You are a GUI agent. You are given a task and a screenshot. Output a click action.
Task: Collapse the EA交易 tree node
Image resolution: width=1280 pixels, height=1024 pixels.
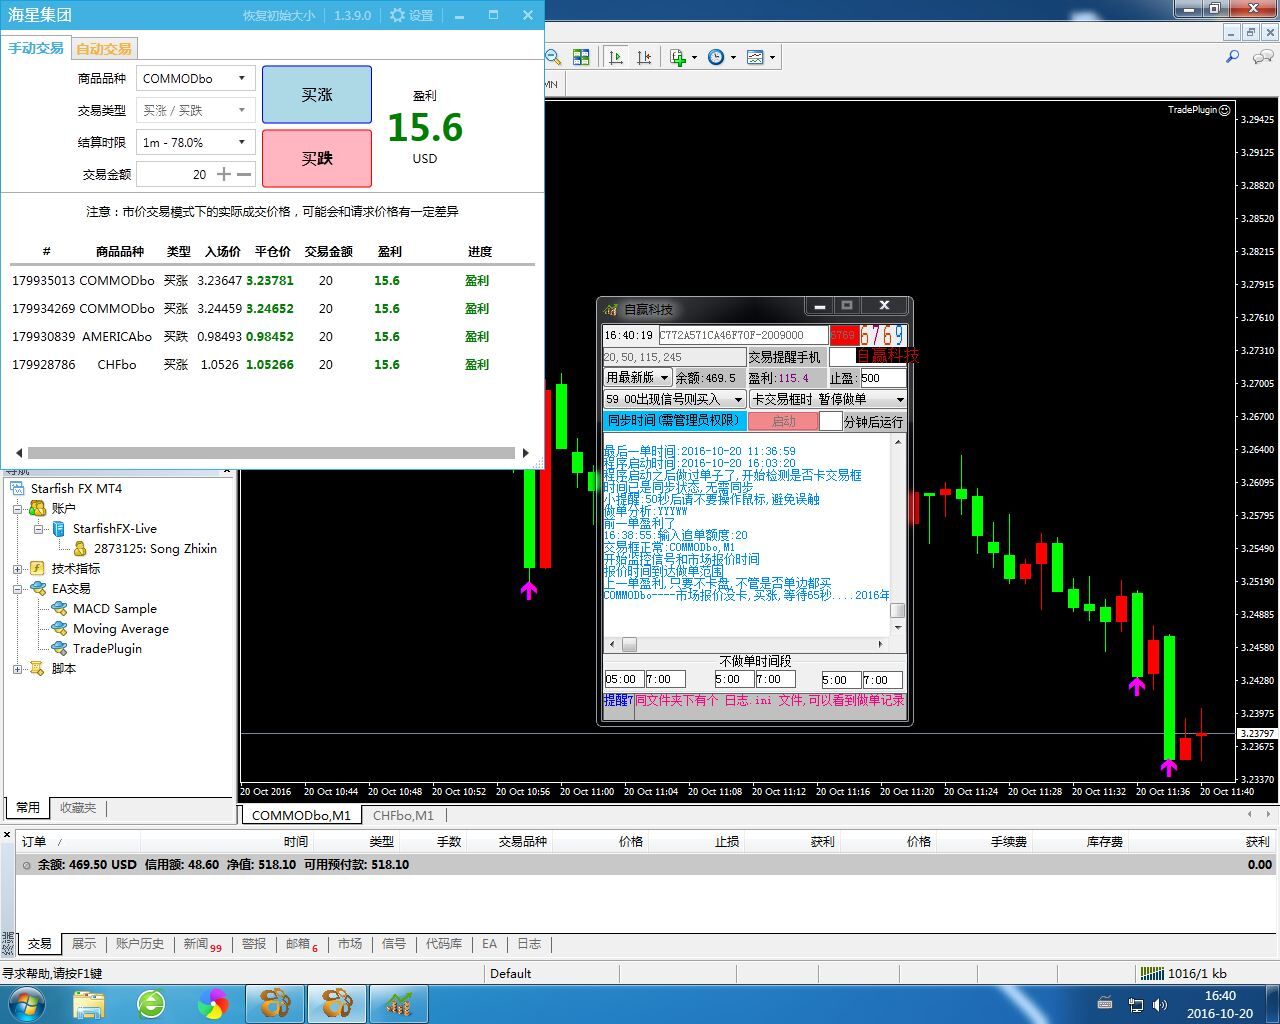tap(17, 588)
